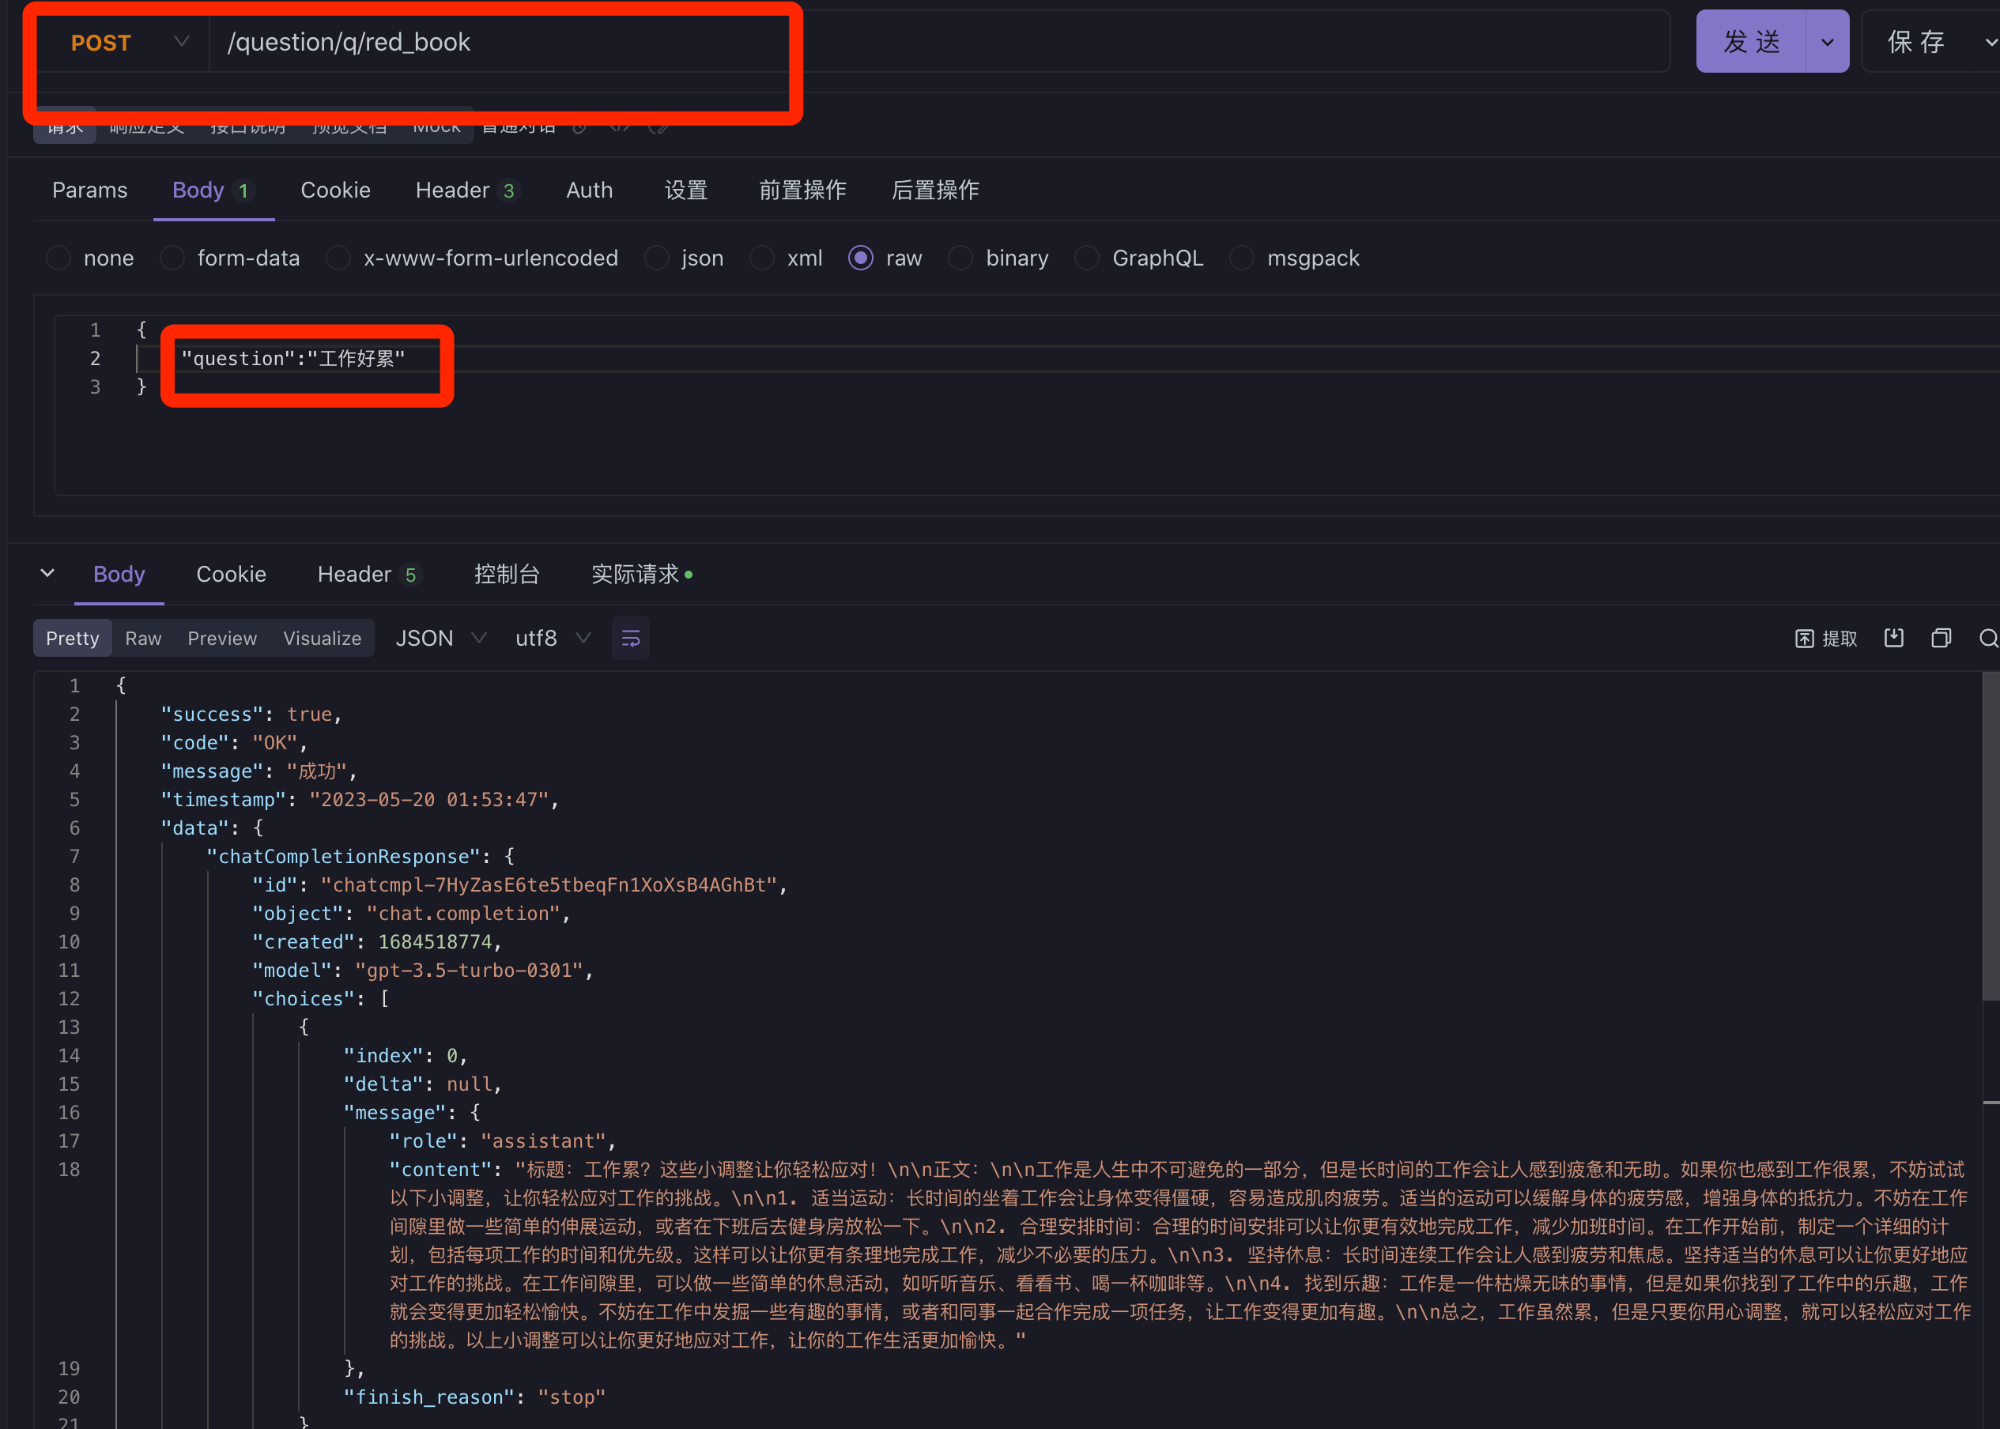Viewport: 2000px width, 1429px height.
Task: Switch response view to Visualize
Action: pos(322,638)
